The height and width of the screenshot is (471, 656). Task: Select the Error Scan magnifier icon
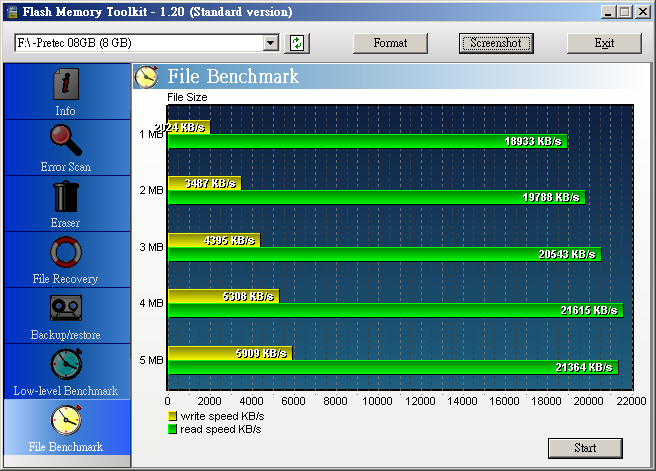[x=66, y=140]
